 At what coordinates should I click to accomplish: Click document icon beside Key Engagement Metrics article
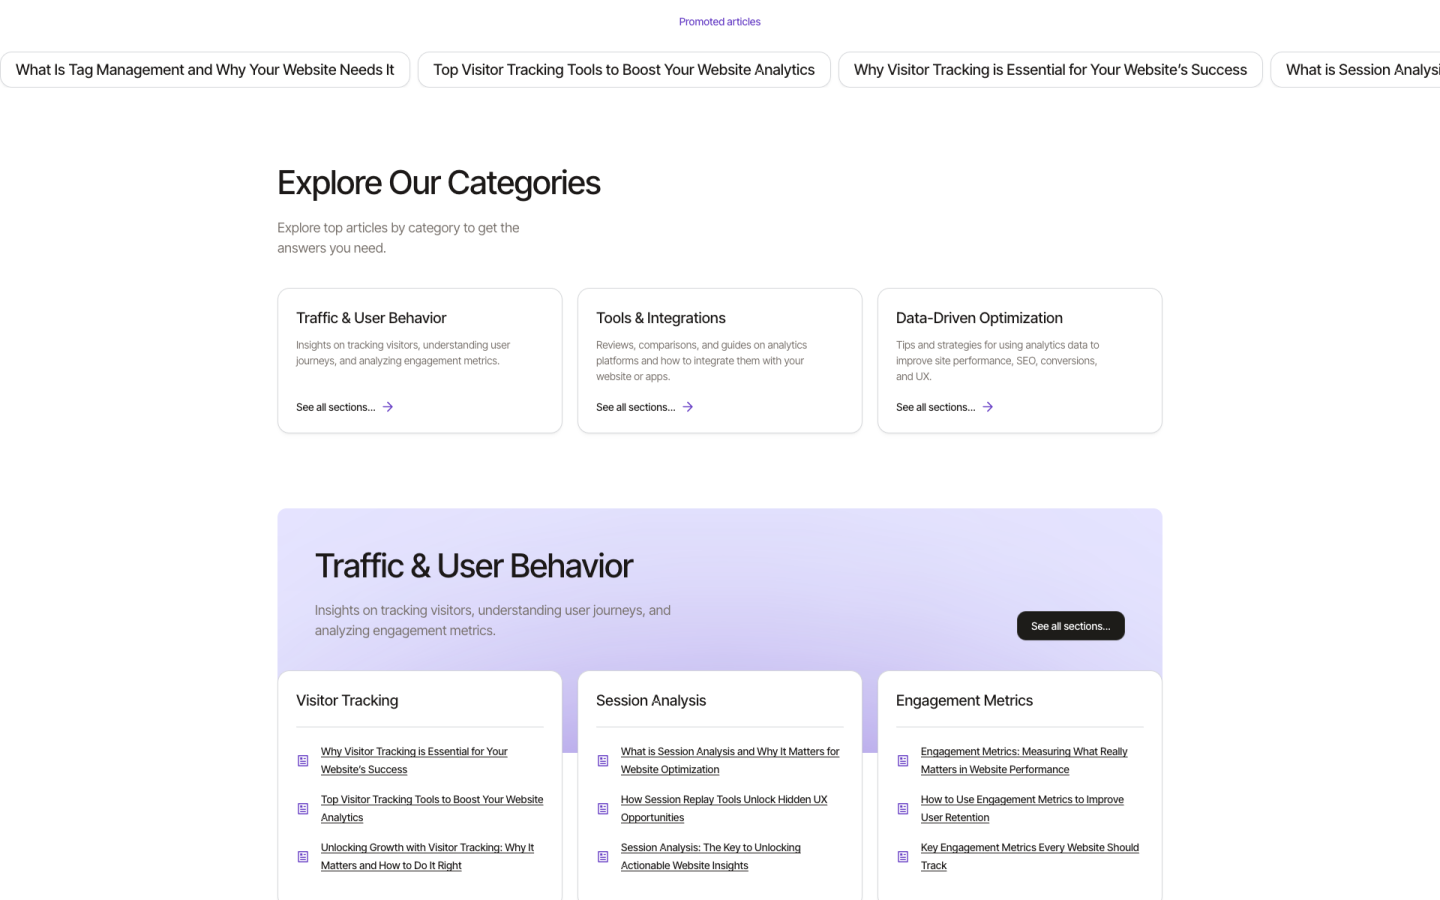click(903, 857)
